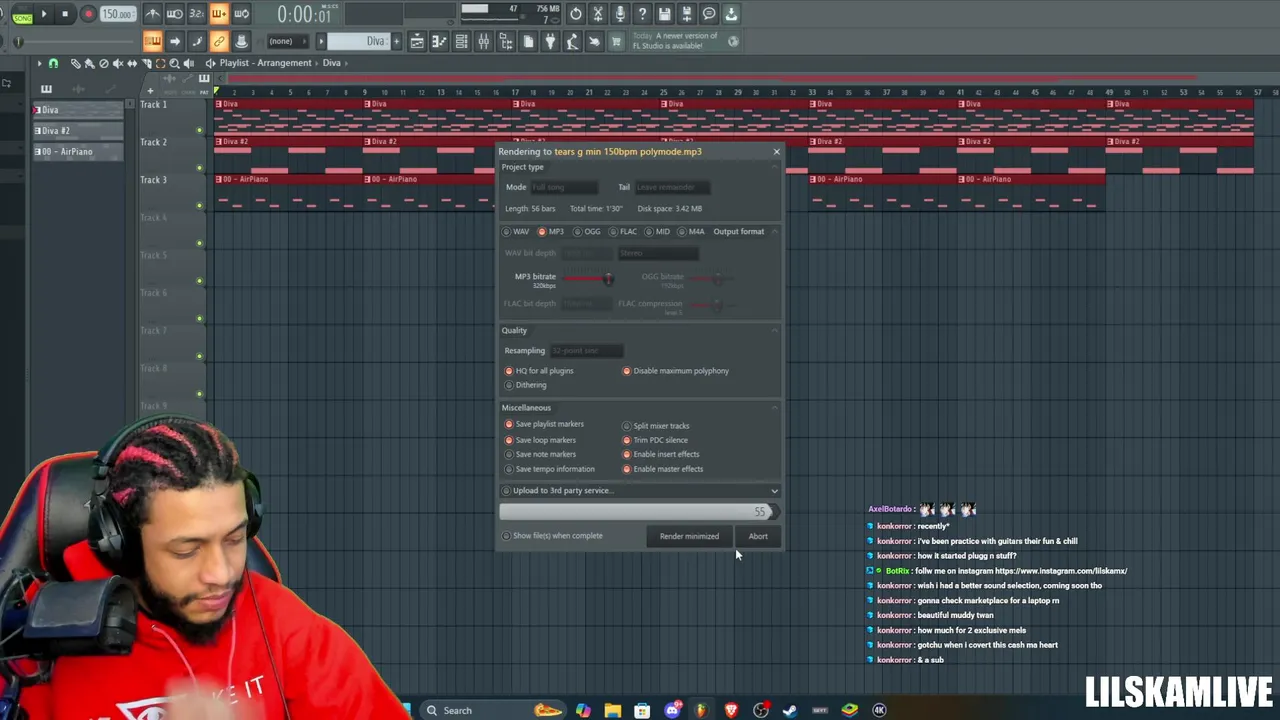Expand the Upload to 3rd party service chevron
1280x720 pixels.
click(774, 491)
